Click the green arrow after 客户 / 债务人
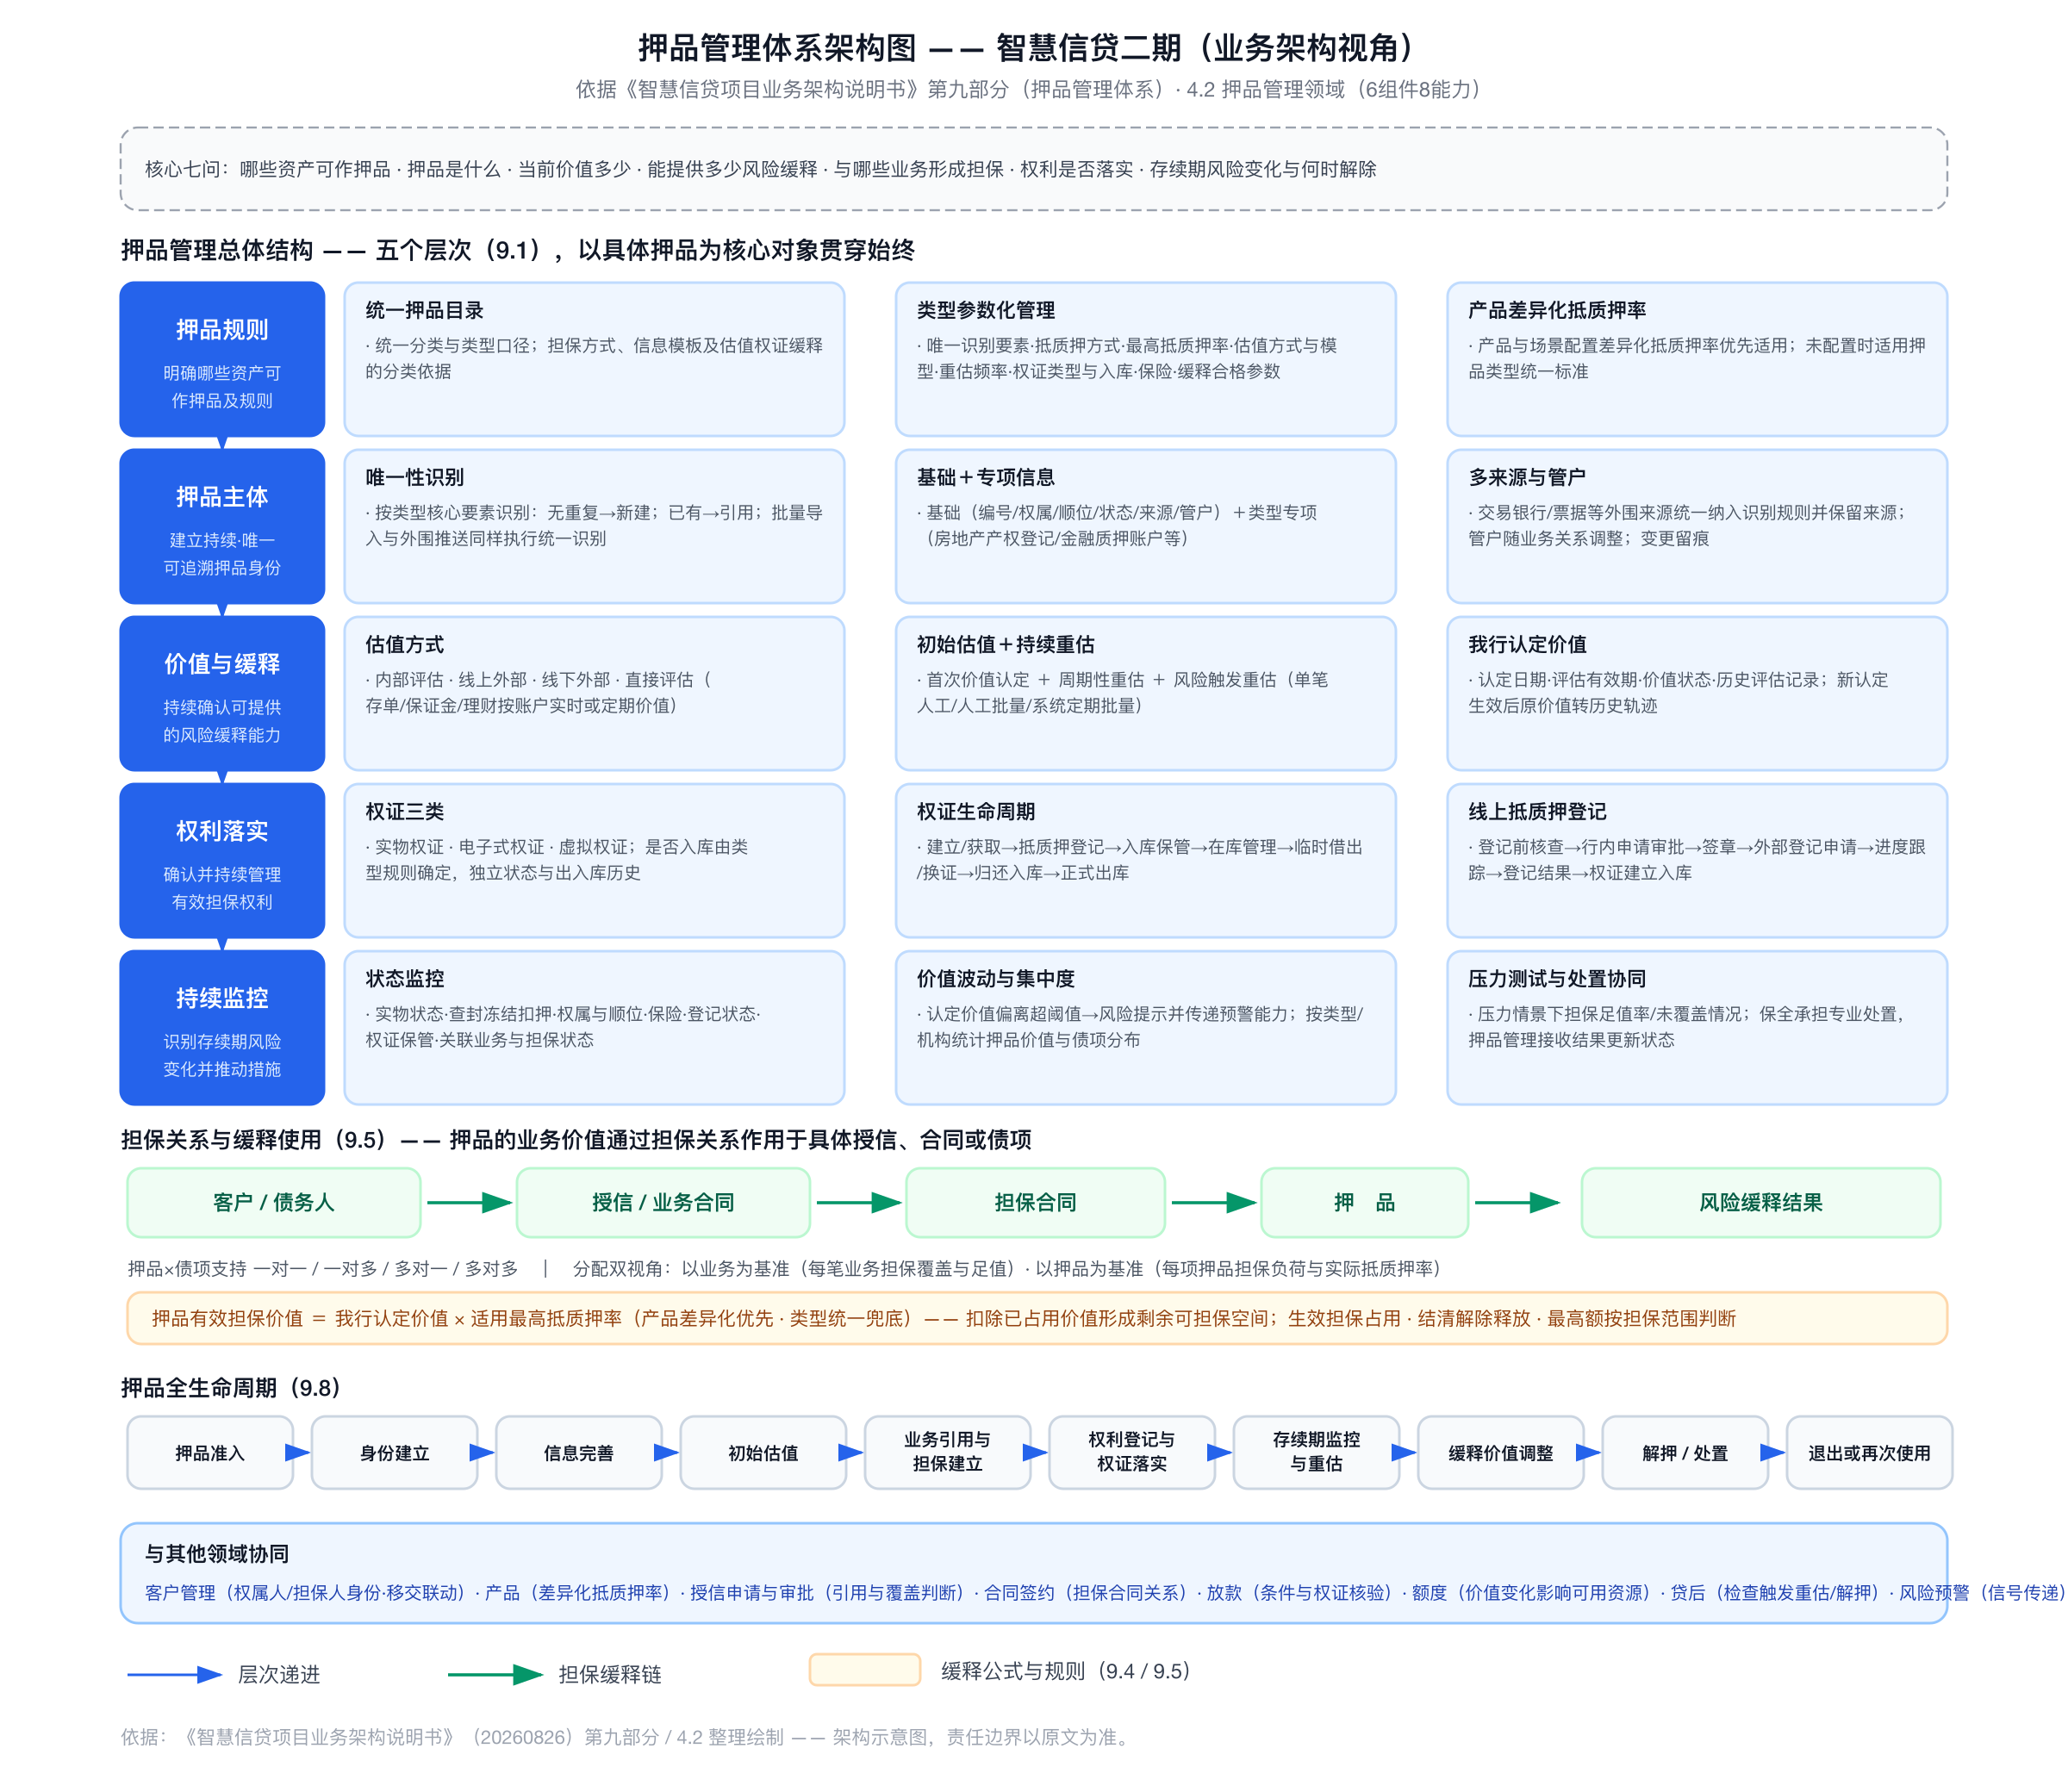 point(469,1202)
